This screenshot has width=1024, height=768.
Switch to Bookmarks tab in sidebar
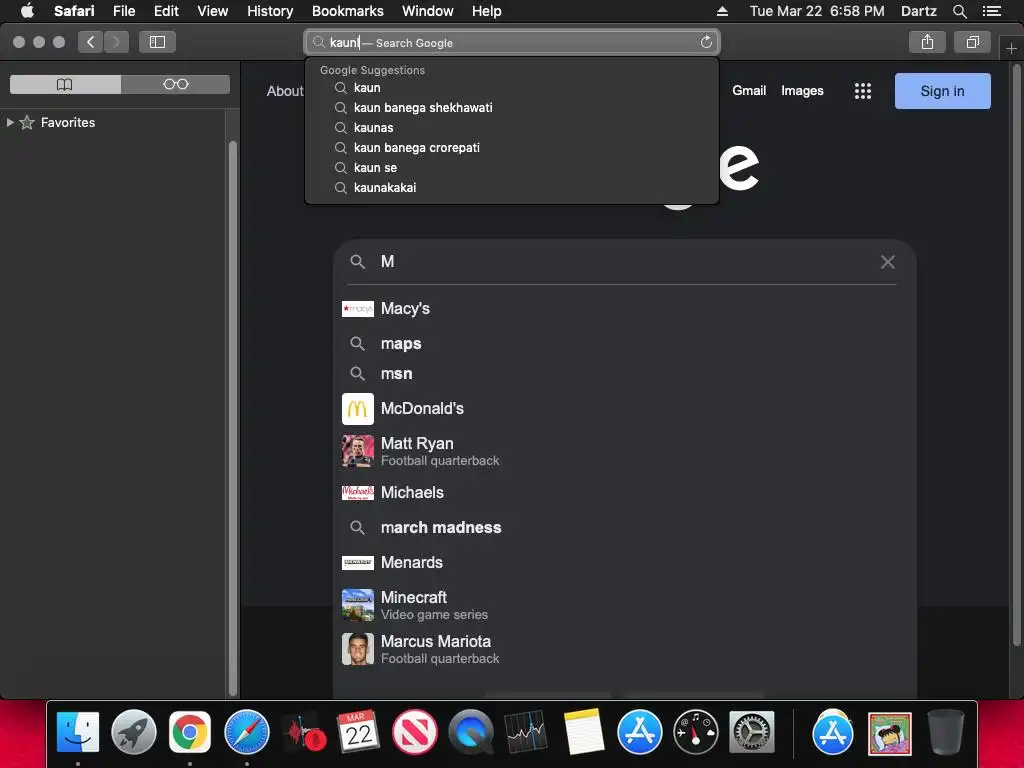pyautogui.click(x=65, y=84)
